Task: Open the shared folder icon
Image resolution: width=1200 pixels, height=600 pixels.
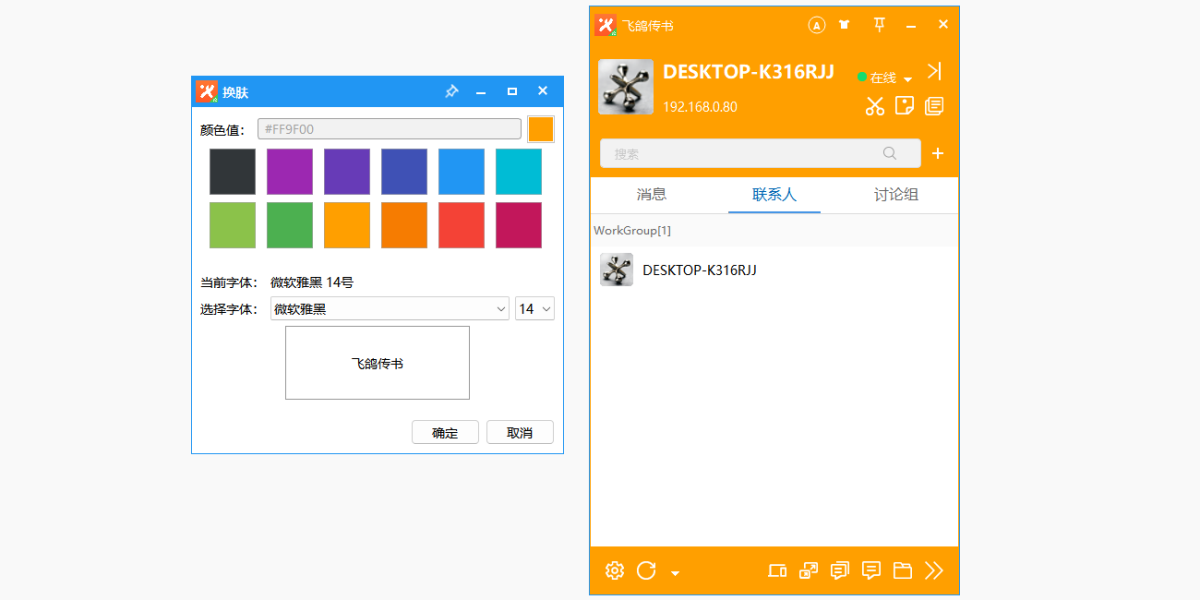Action: tap(903, 571)
